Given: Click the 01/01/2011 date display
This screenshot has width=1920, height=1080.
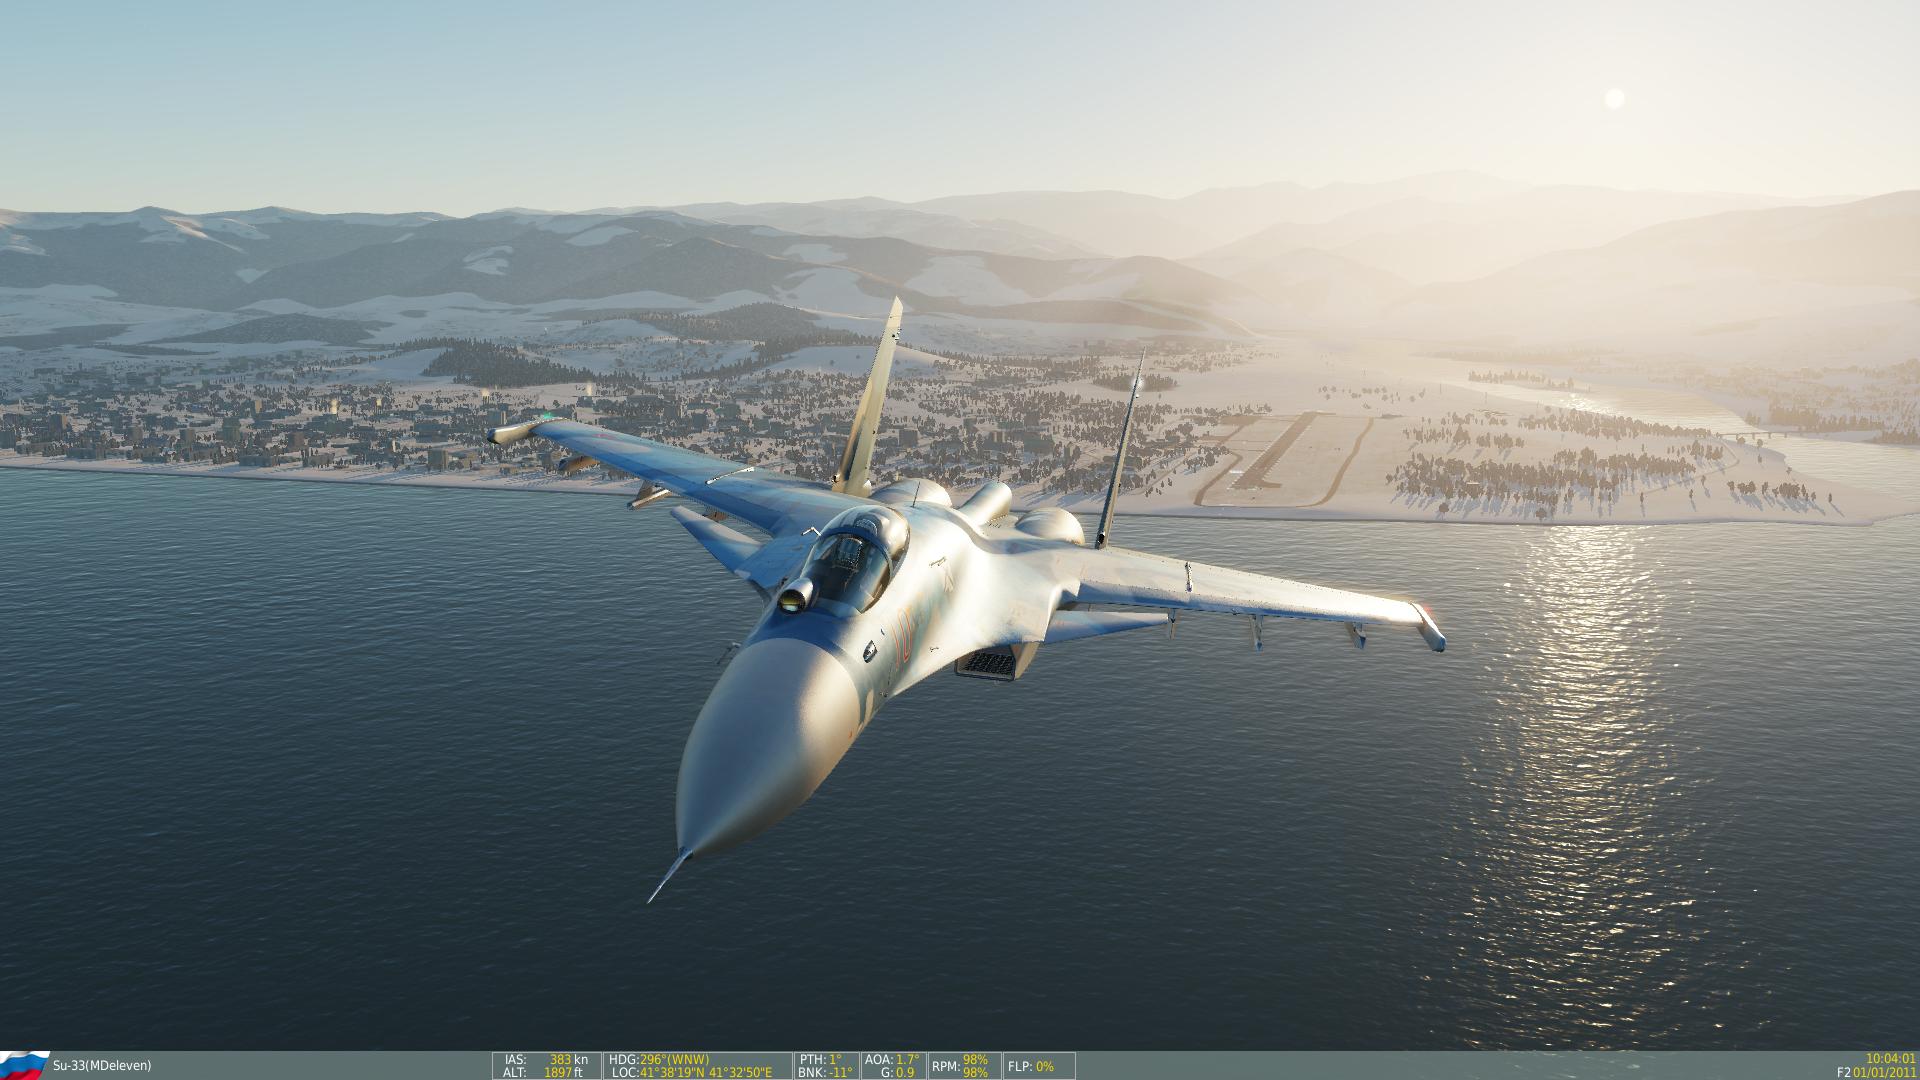Looking at the screenshot, I should 1884,1072.
